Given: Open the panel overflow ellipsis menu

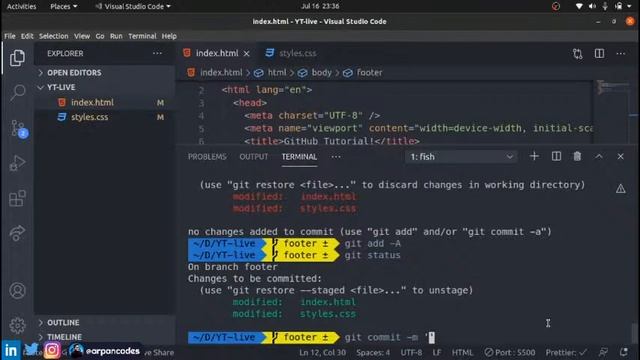Looking at the screenshot, I should (x=336, y=157).
